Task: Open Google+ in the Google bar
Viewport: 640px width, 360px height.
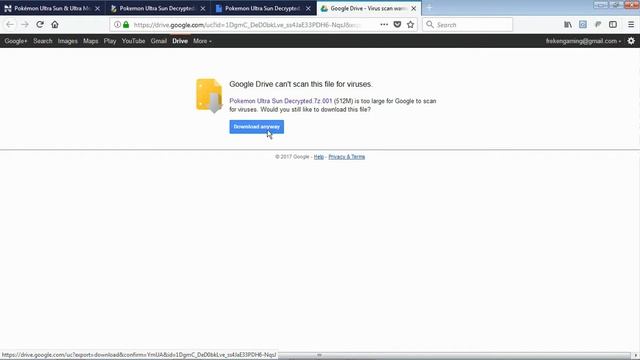Action: (x=16, y=41)
